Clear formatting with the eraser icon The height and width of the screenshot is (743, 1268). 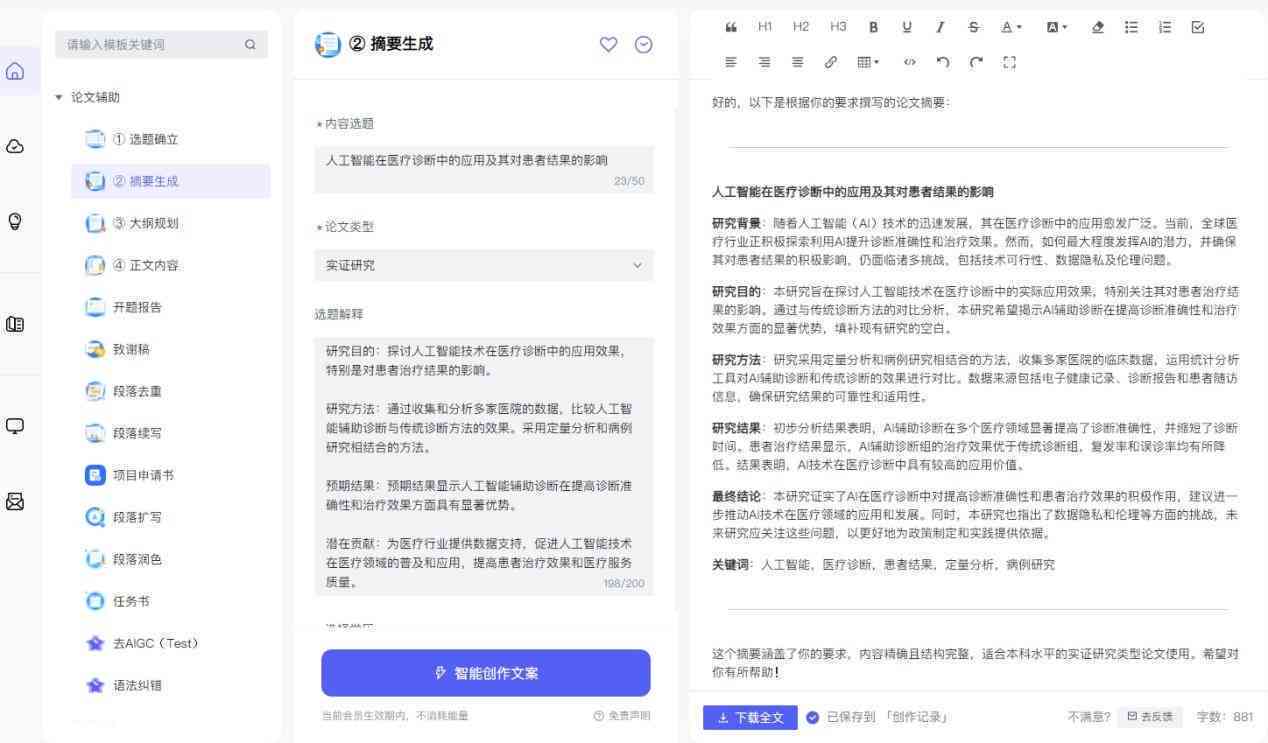[1098, 27]
